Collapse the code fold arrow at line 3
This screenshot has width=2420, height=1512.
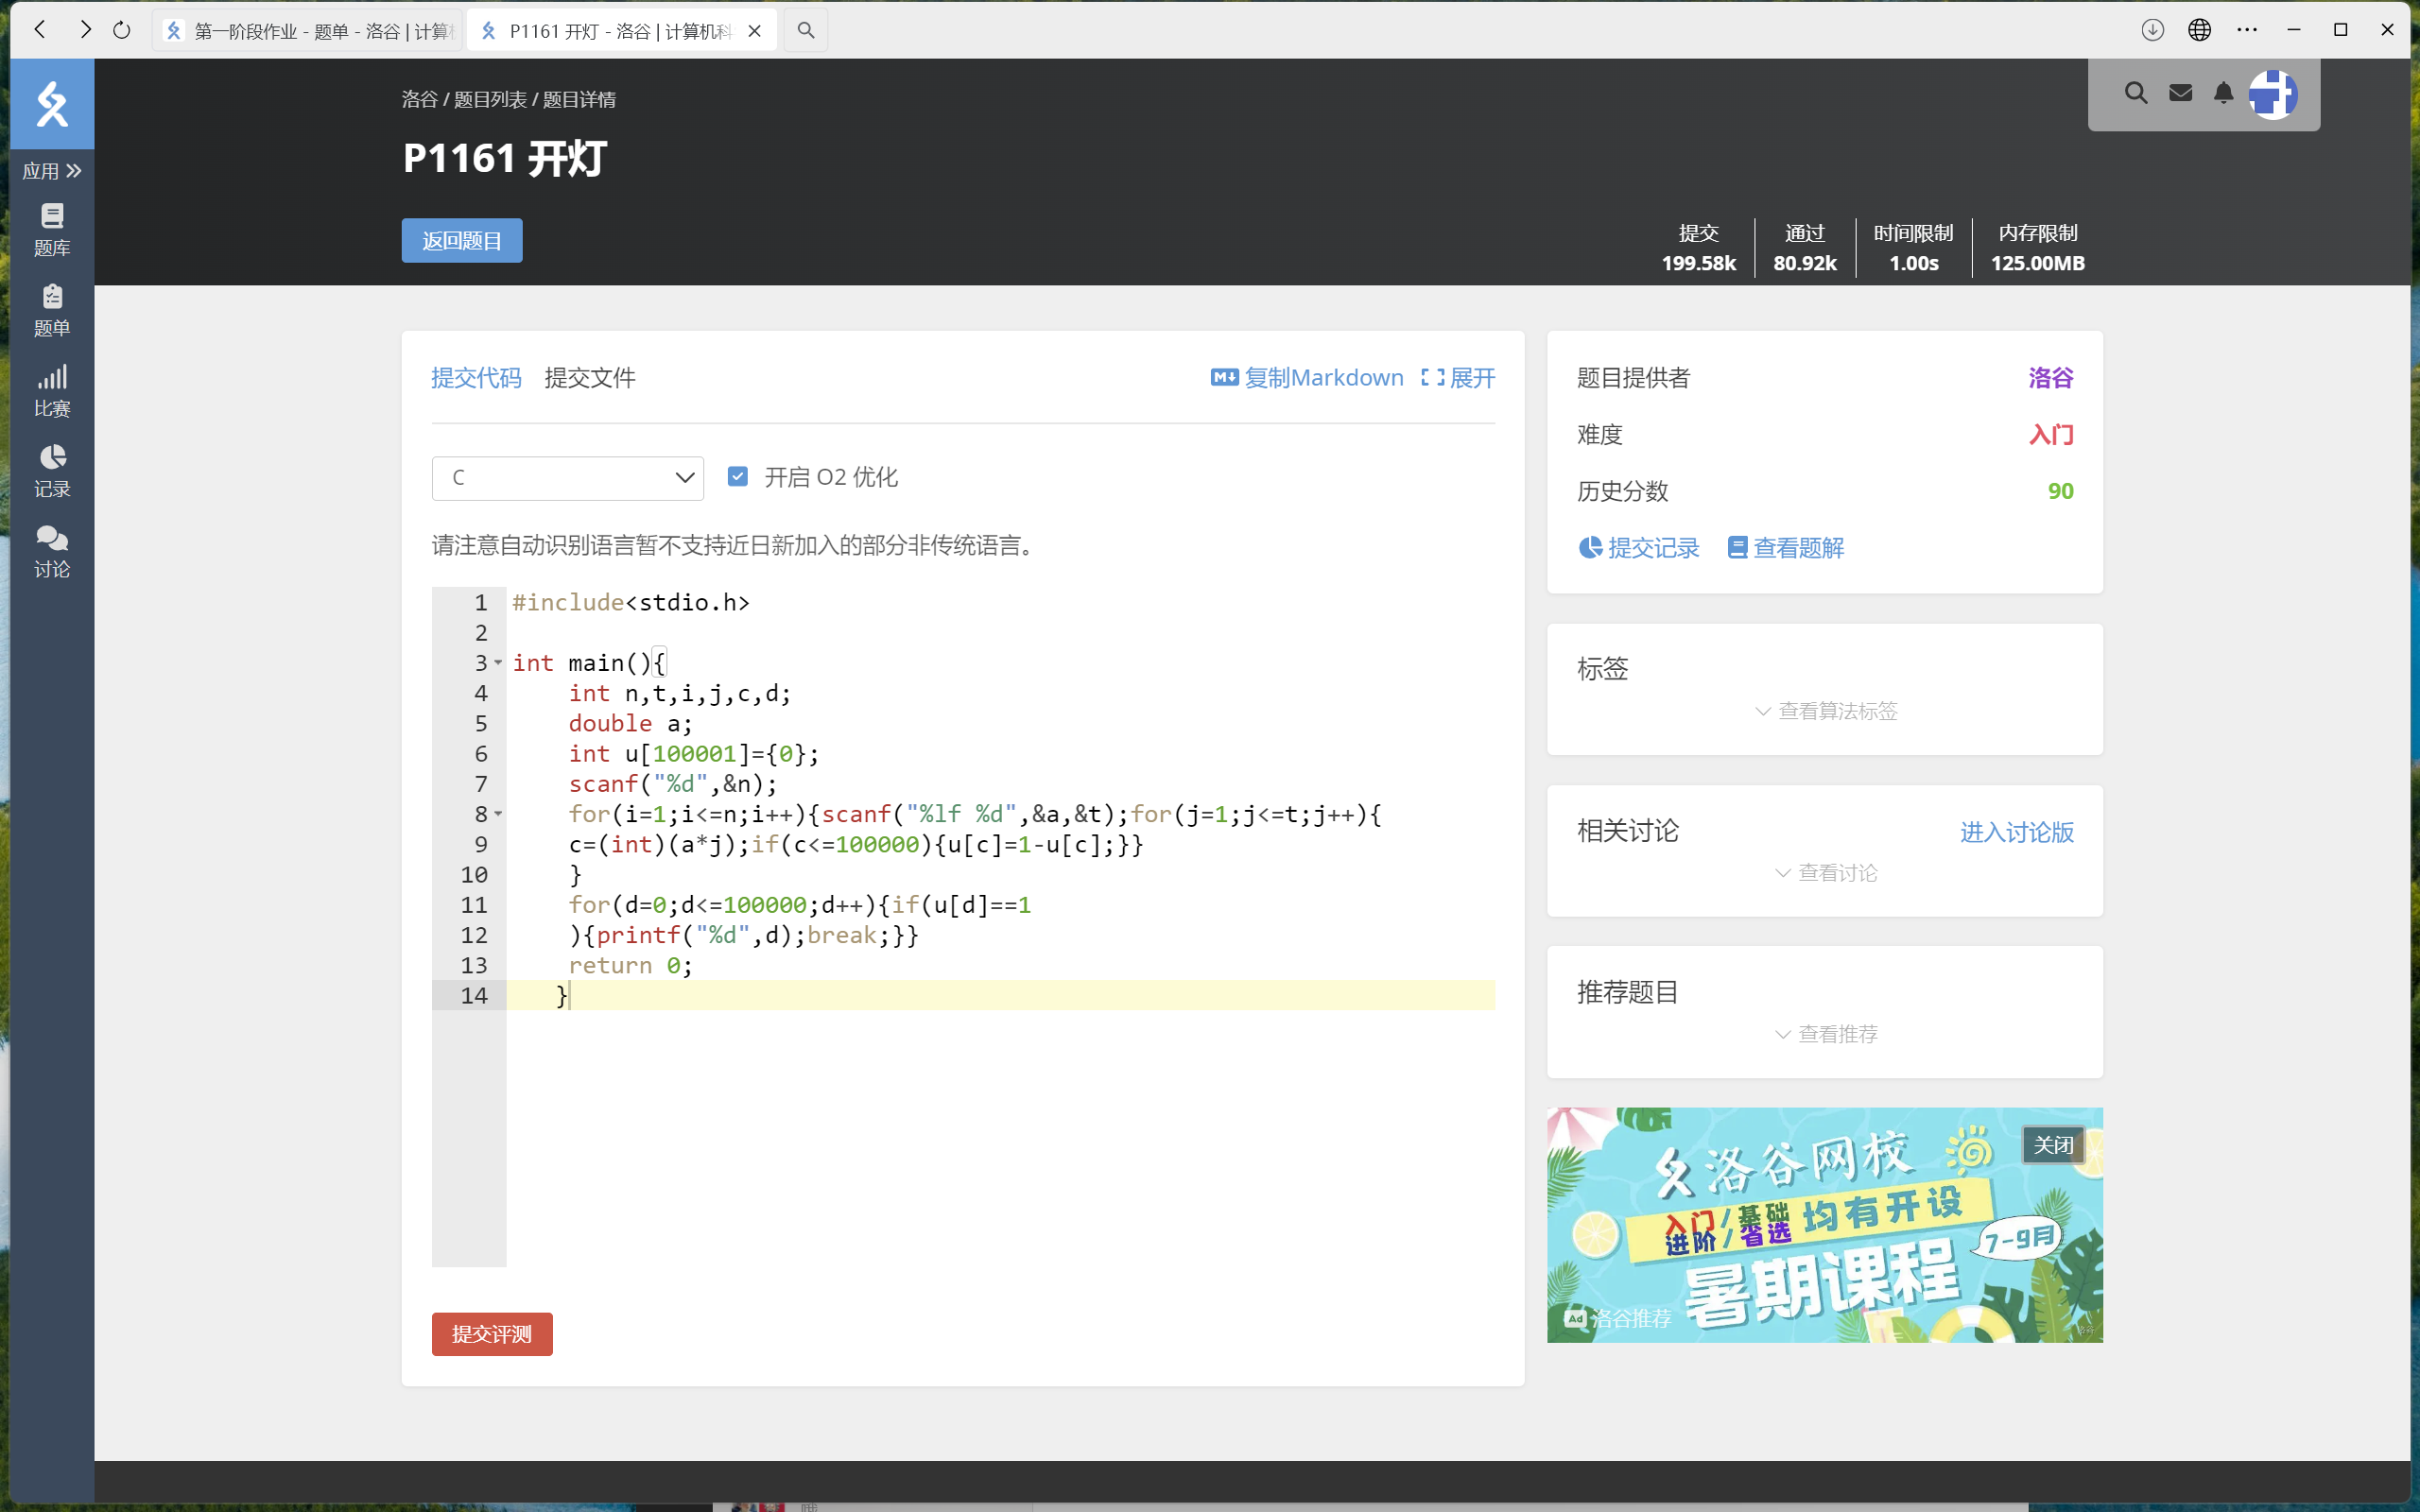click(498, 663)
